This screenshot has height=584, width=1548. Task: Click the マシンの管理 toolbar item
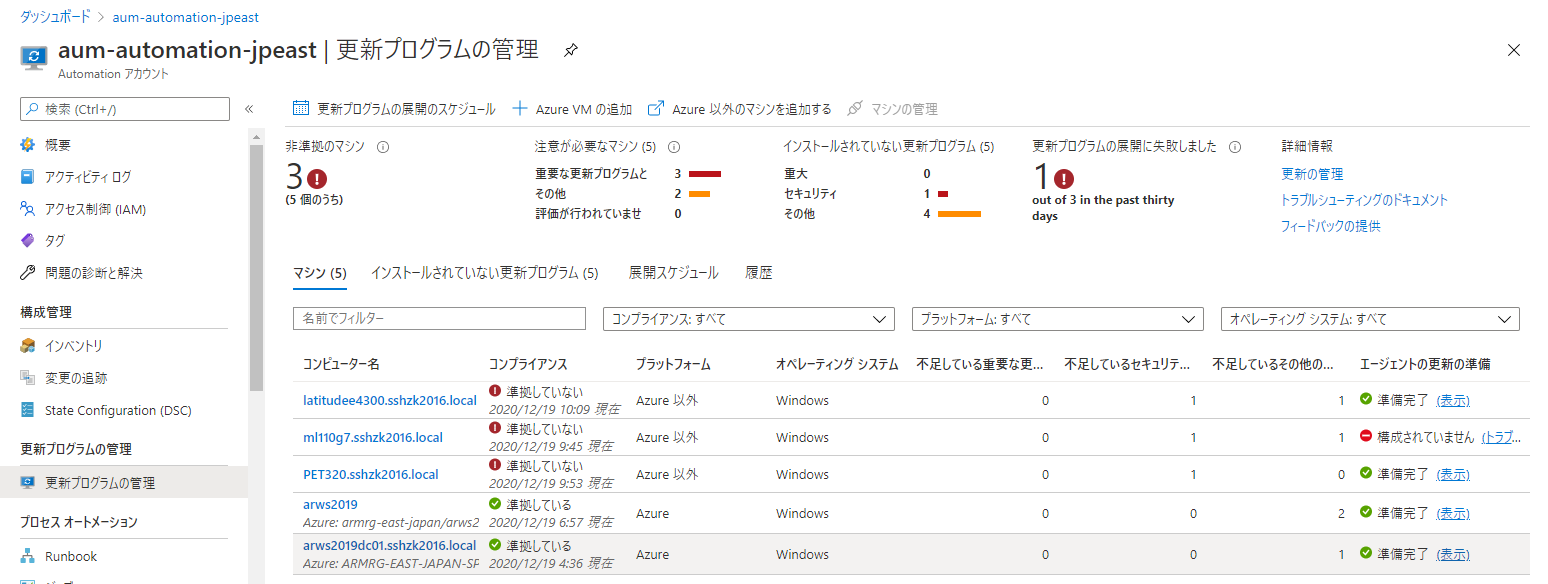pyautogui.click(x=892, y=109)
